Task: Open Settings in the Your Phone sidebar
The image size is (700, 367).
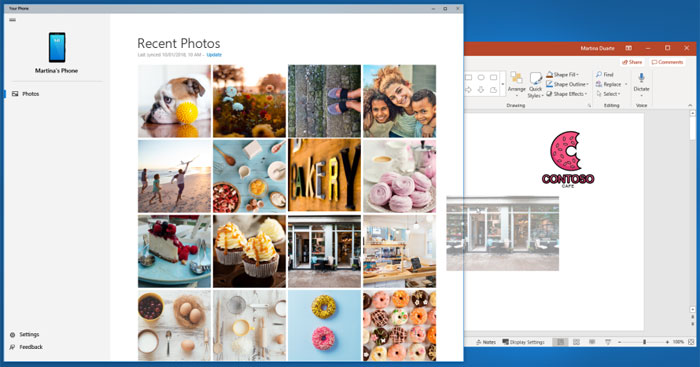Action: point(25,334)
